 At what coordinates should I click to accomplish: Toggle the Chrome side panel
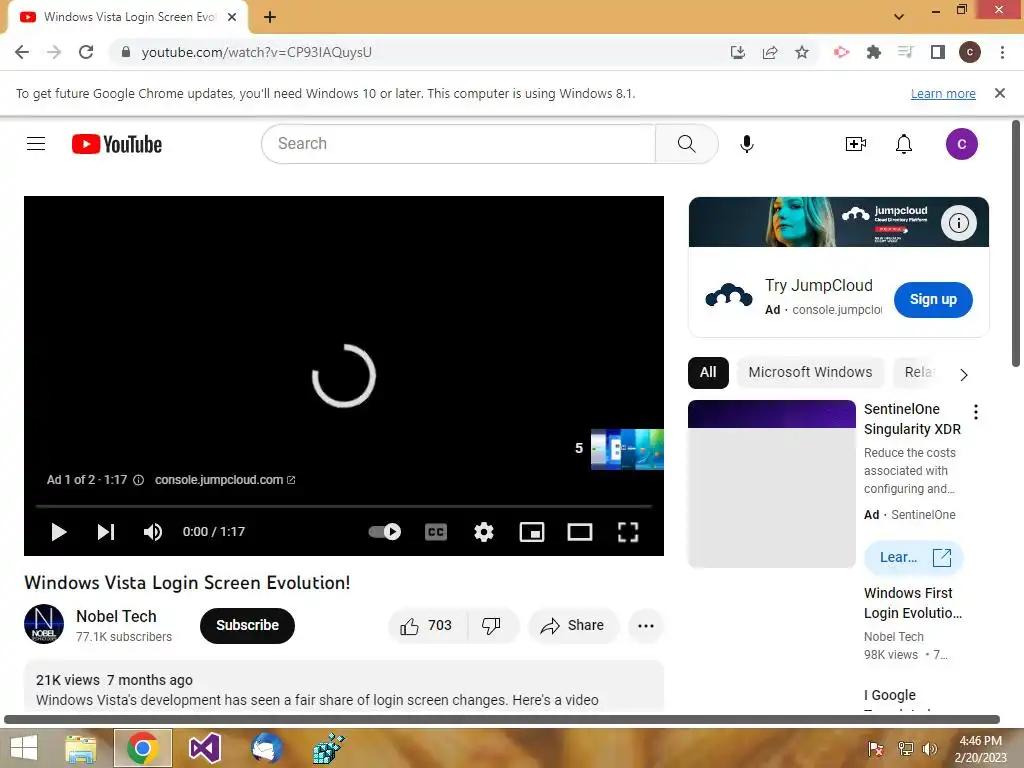(938, 52)
